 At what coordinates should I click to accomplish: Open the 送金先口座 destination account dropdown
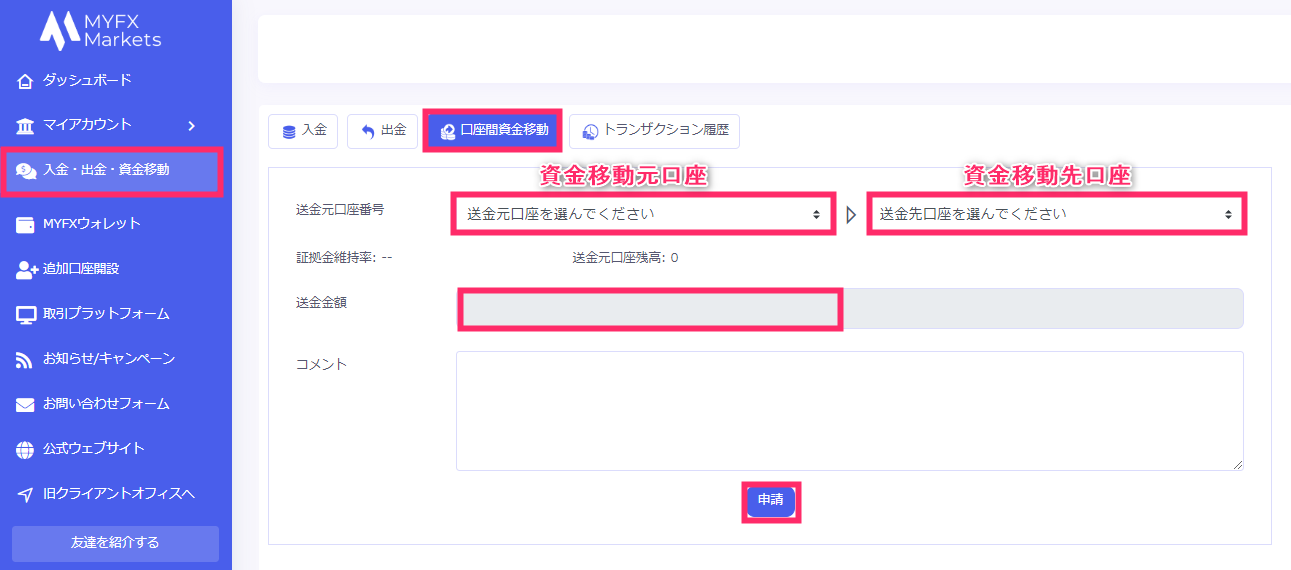point(1056,214)
